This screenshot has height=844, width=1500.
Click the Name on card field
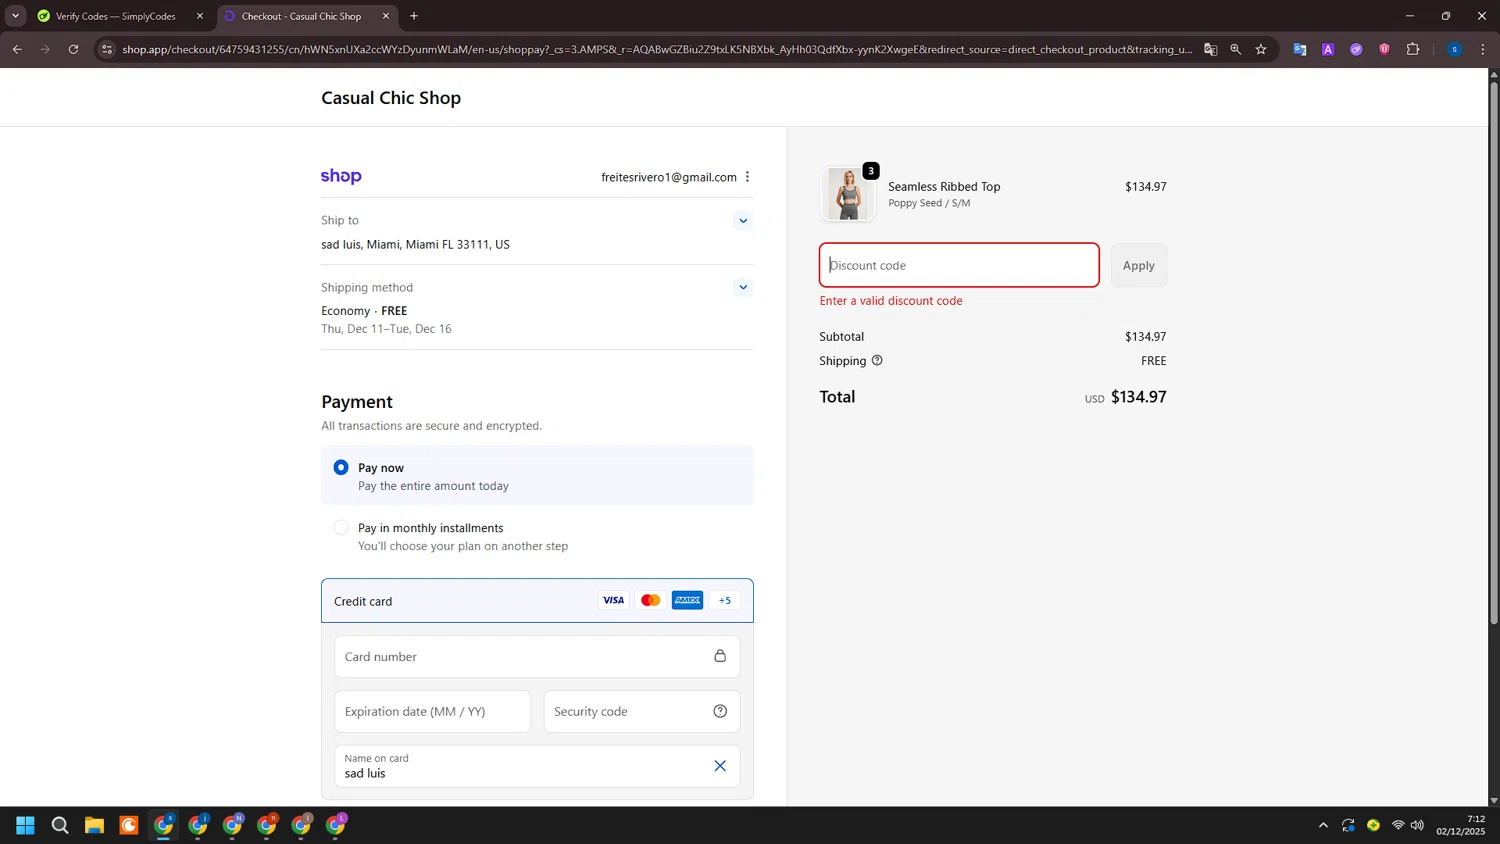(x=537, y=766)
